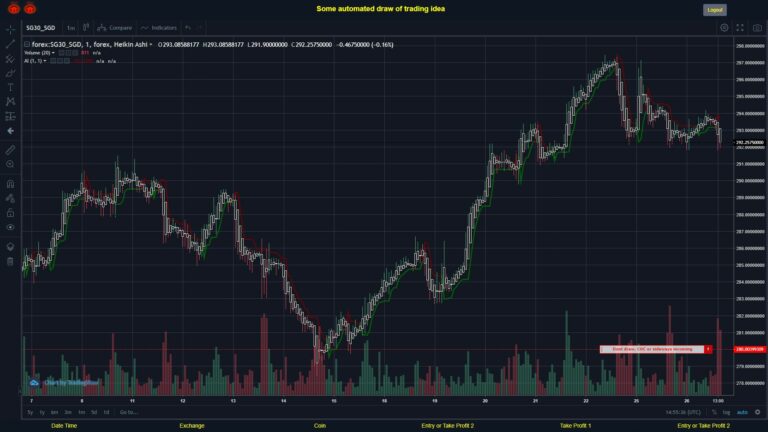Toggle log scale mode
The width and height of the screenshot is (768, 432).
(x=726, y=412)
